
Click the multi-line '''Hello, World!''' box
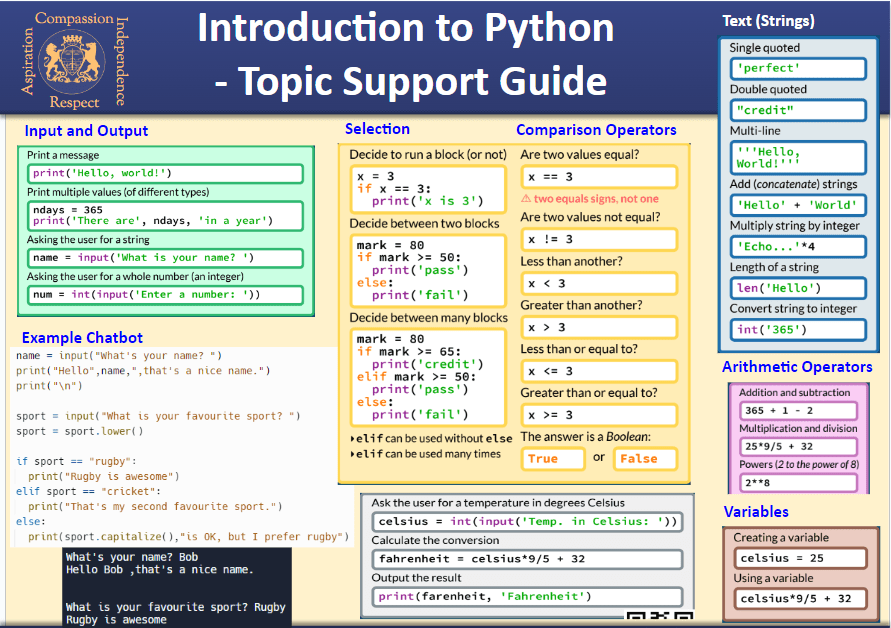tap(798, 157)
